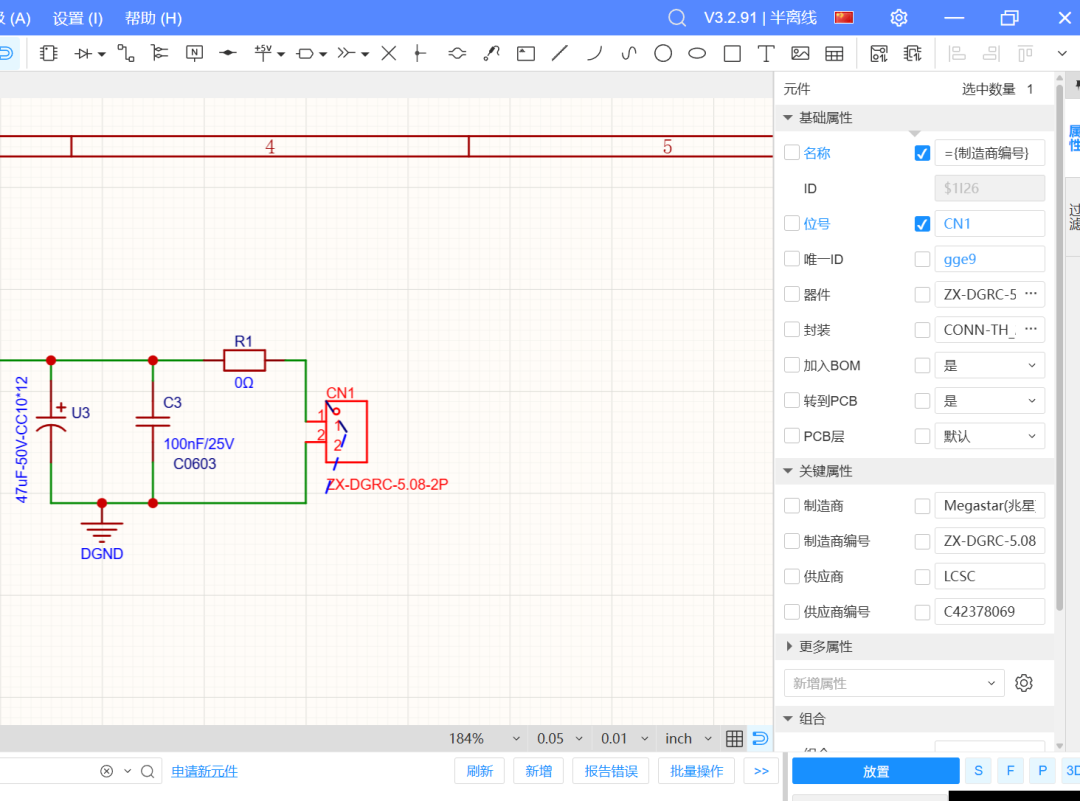The image size is (1080, 801).
Task: Click the insert image tool icon
Action: click(800, 53)
